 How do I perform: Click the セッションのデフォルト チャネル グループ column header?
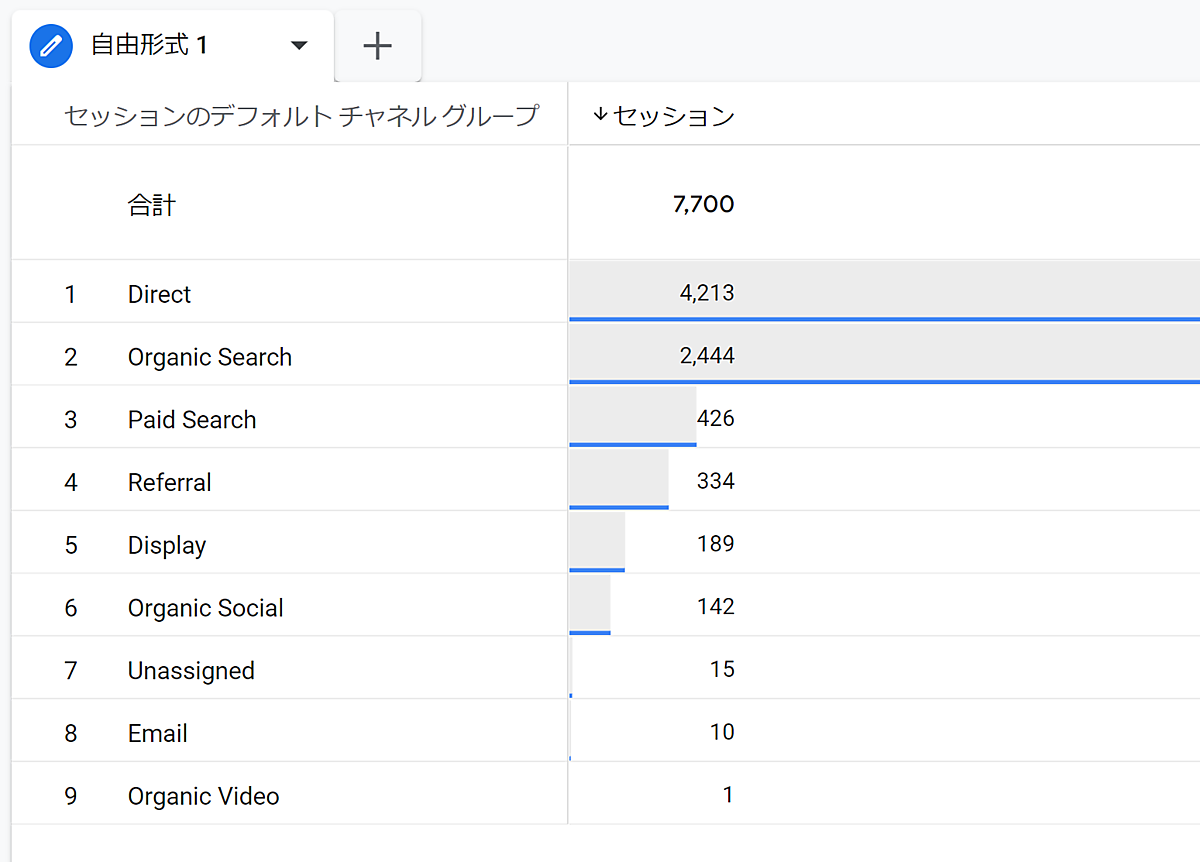301,116
